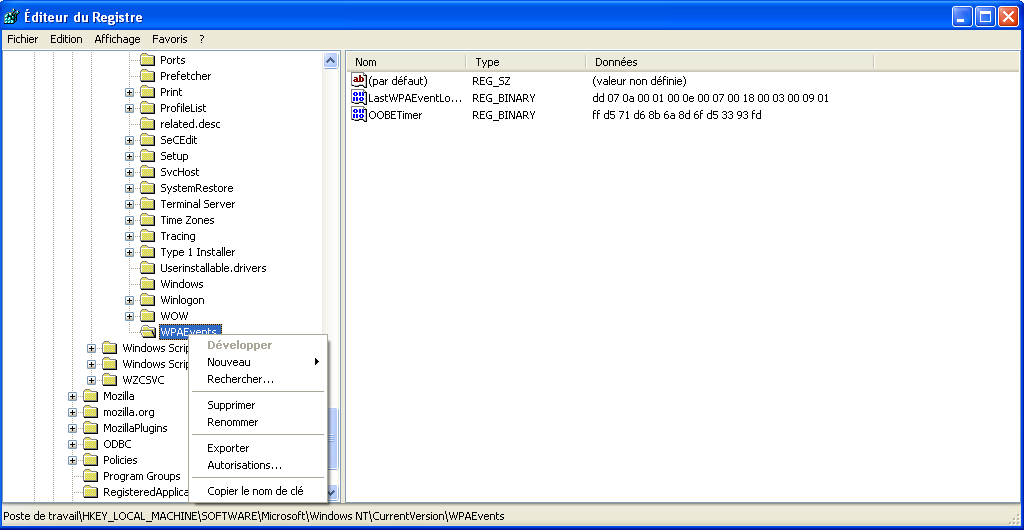Sort values by the Type column header

[x=525, y=62]
